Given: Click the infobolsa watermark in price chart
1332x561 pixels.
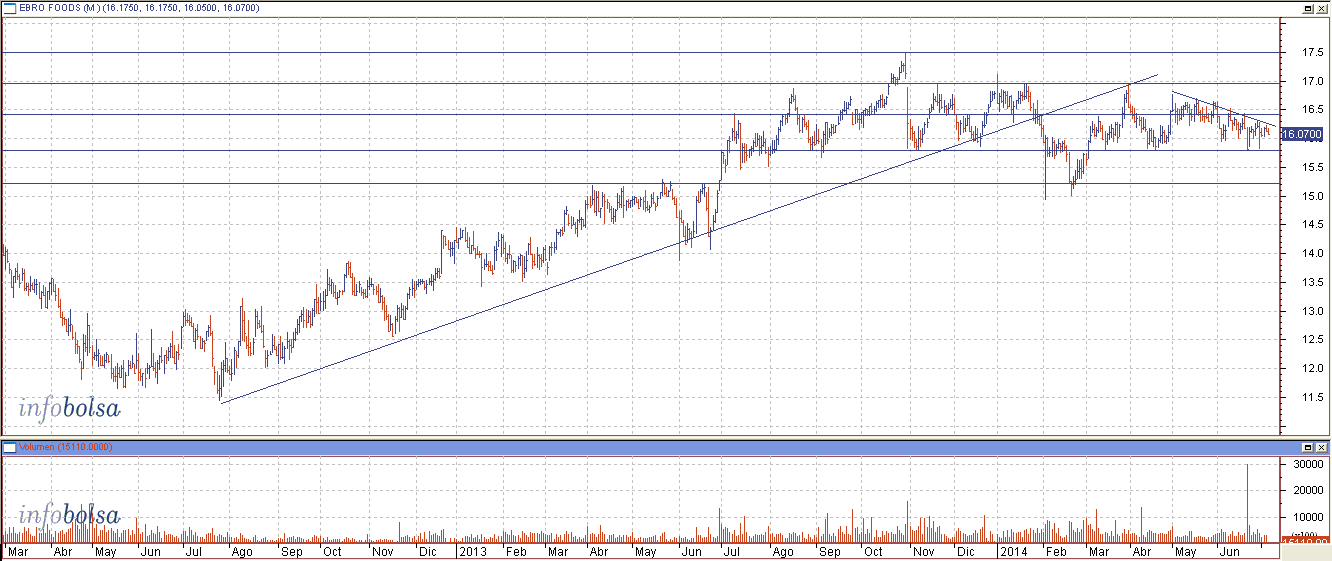Looking at the screenshot, I should pos(69,407).
